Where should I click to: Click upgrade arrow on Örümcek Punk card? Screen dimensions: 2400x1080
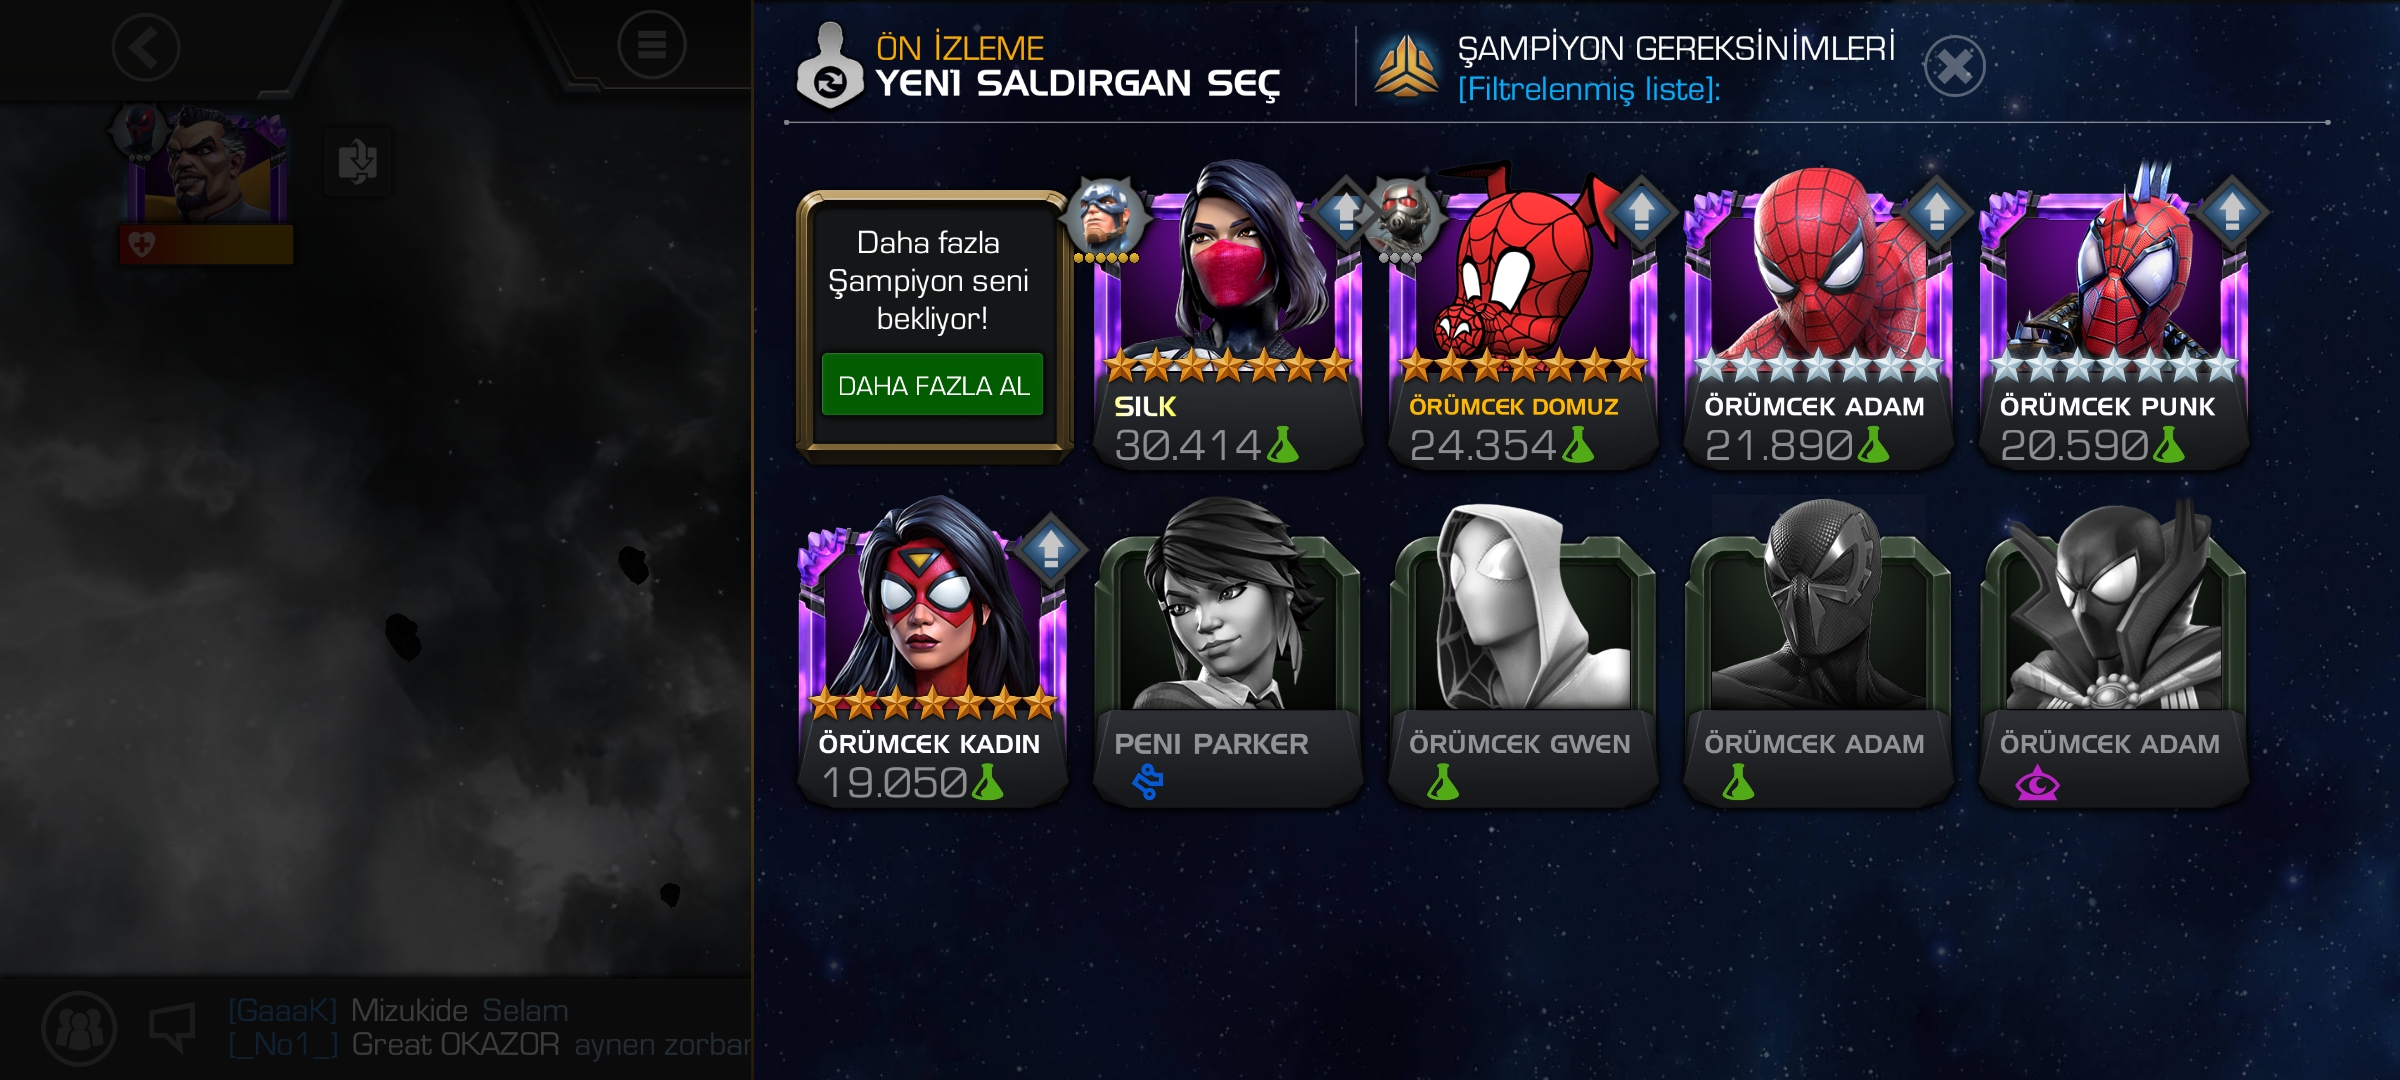(2231, 212)
